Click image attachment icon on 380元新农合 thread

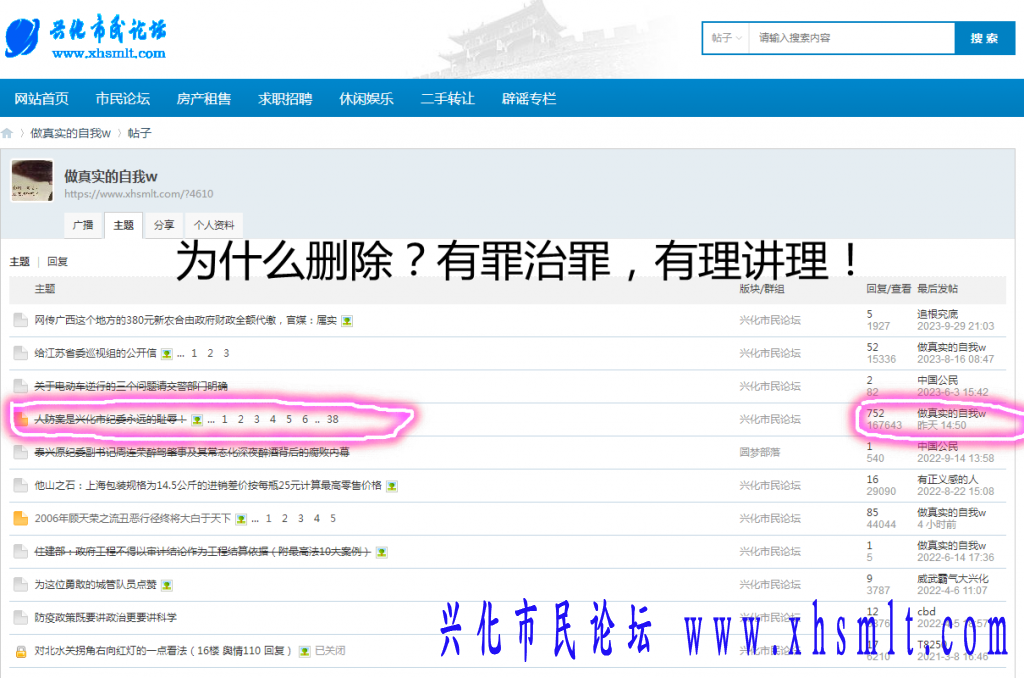click(x=347, y=321)
